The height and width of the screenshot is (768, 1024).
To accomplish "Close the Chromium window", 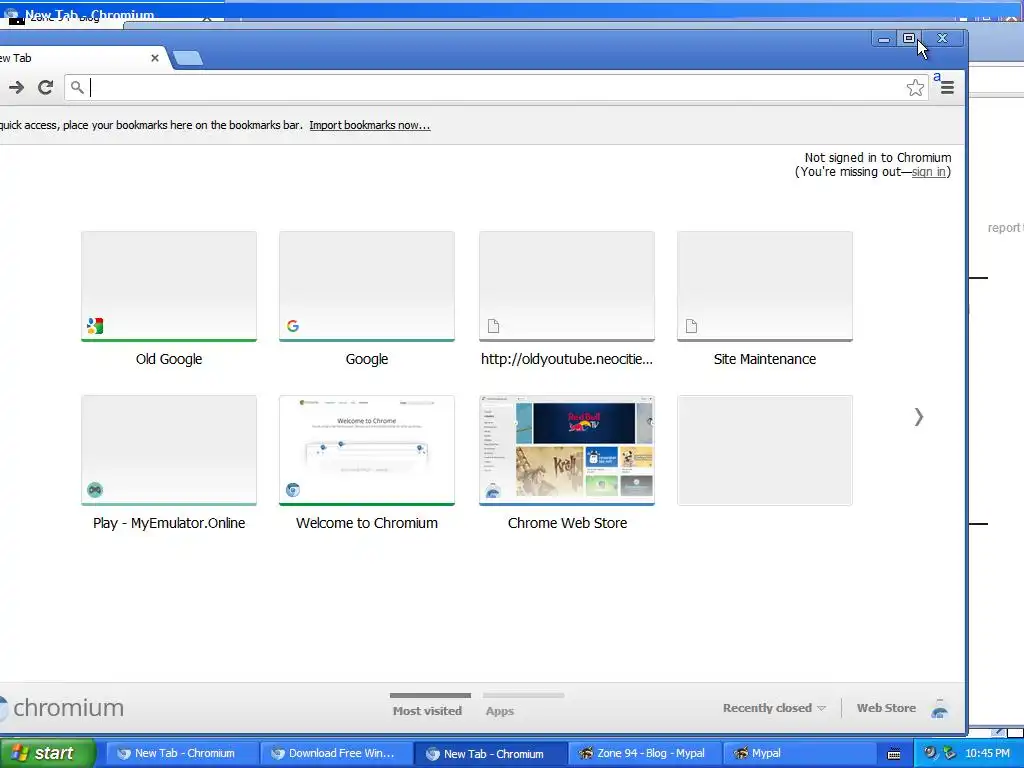I will pos(942,39).
